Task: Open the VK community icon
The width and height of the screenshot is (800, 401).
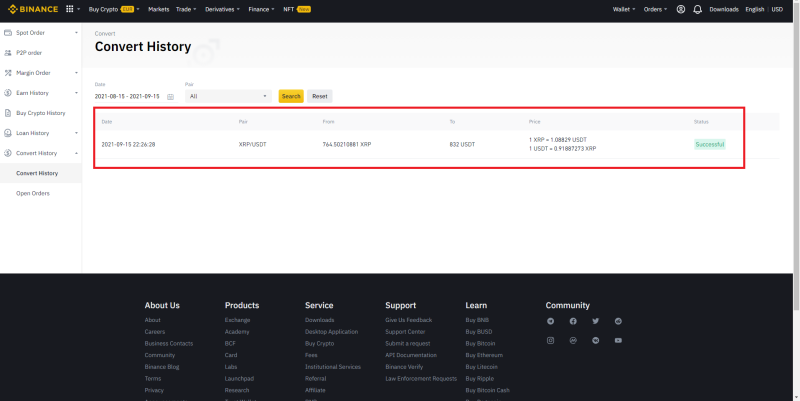Action: (x=595, y=340)
